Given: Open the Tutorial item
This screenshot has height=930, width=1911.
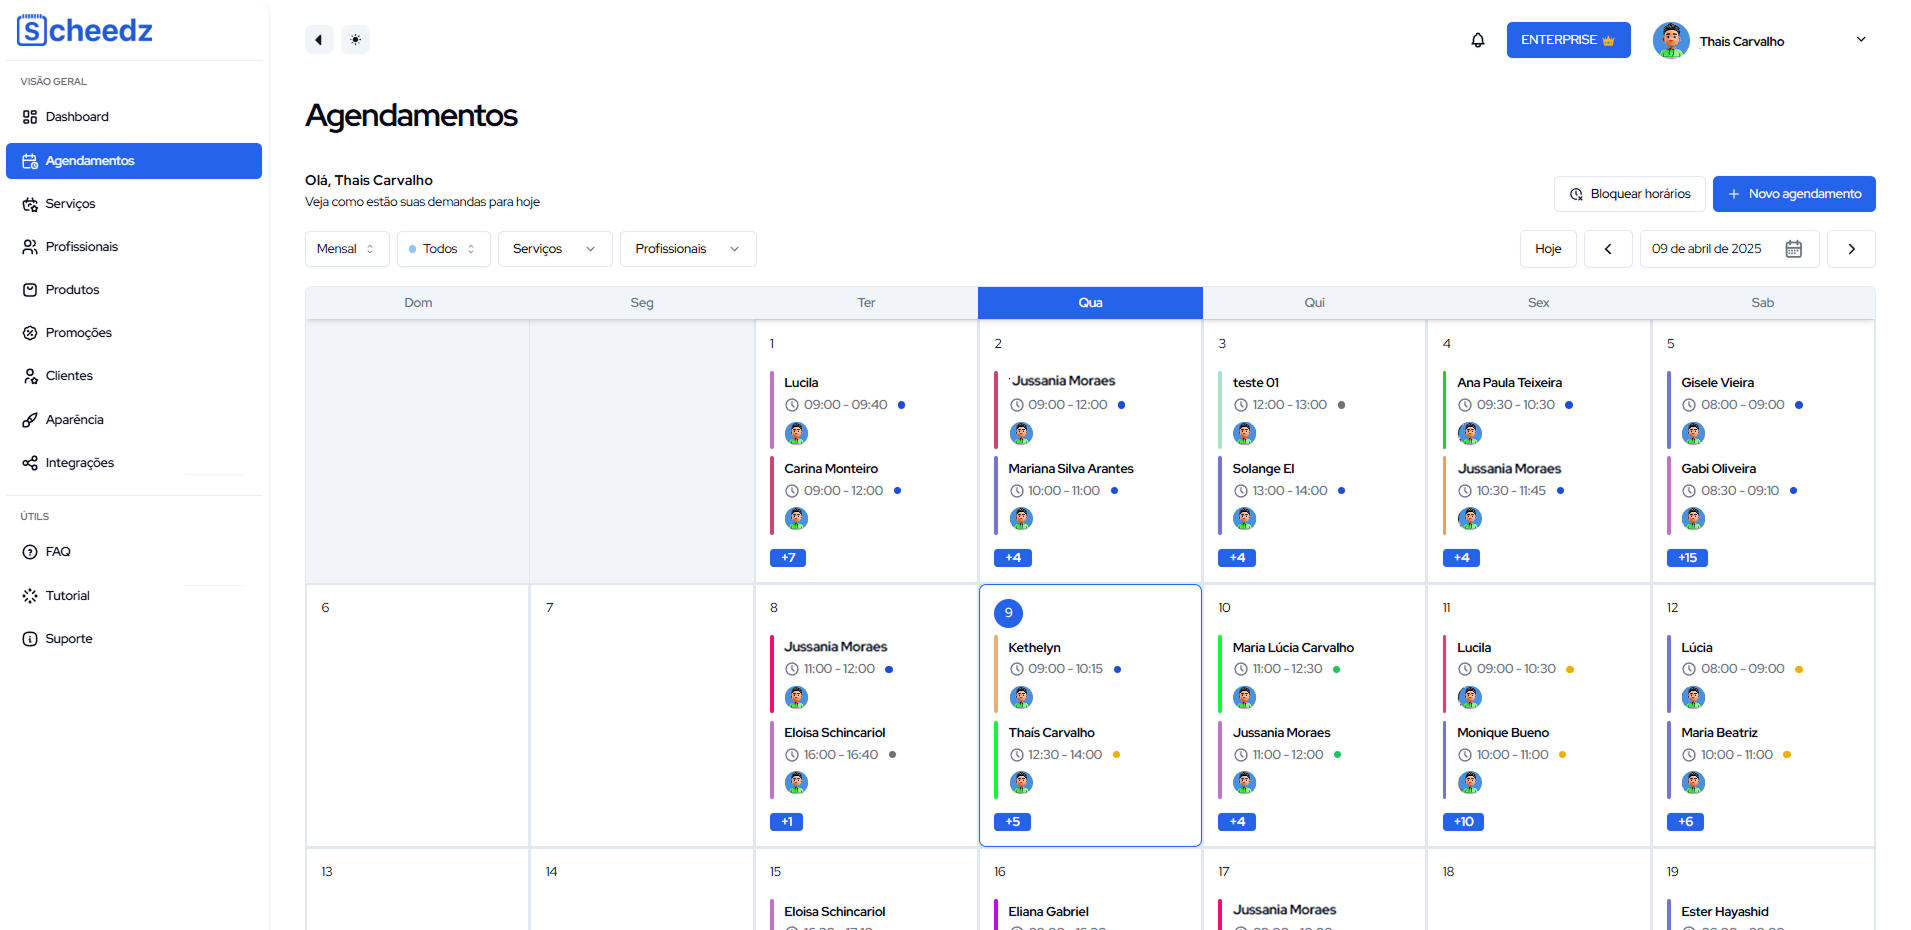Looking at the screenshot, I should [134, 596].
